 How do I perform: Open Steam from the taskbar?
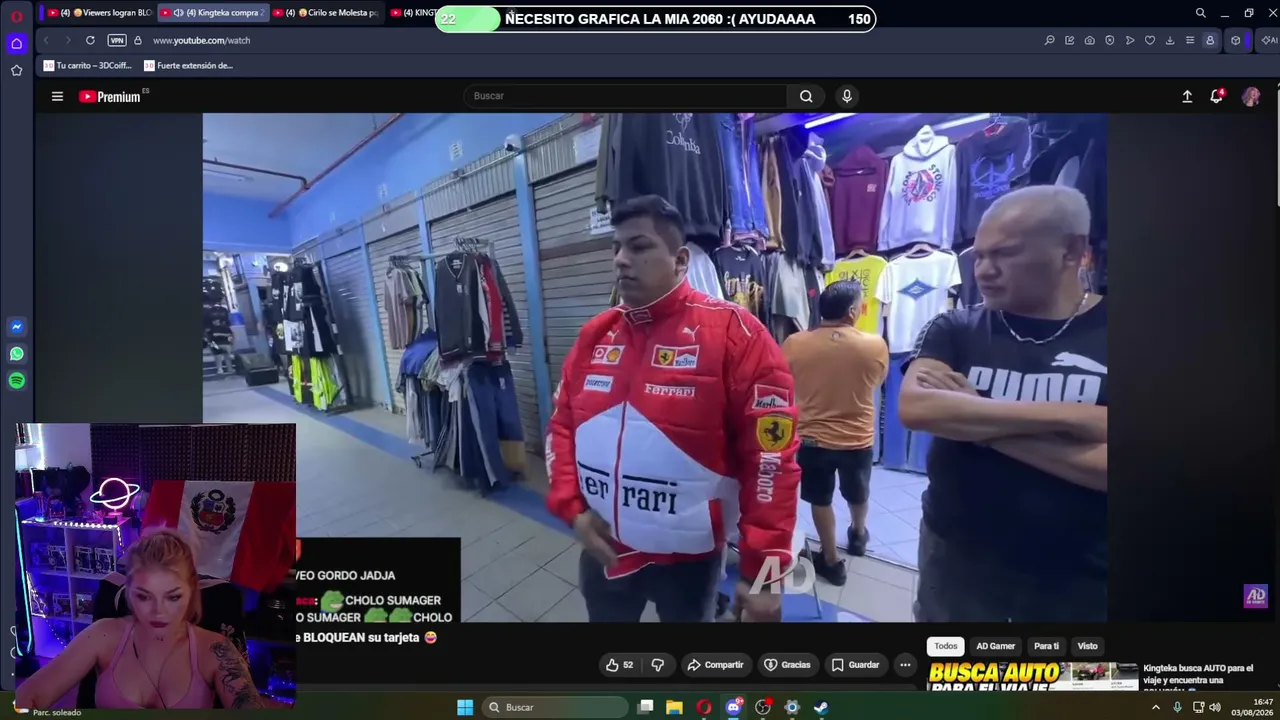[821, 707]
